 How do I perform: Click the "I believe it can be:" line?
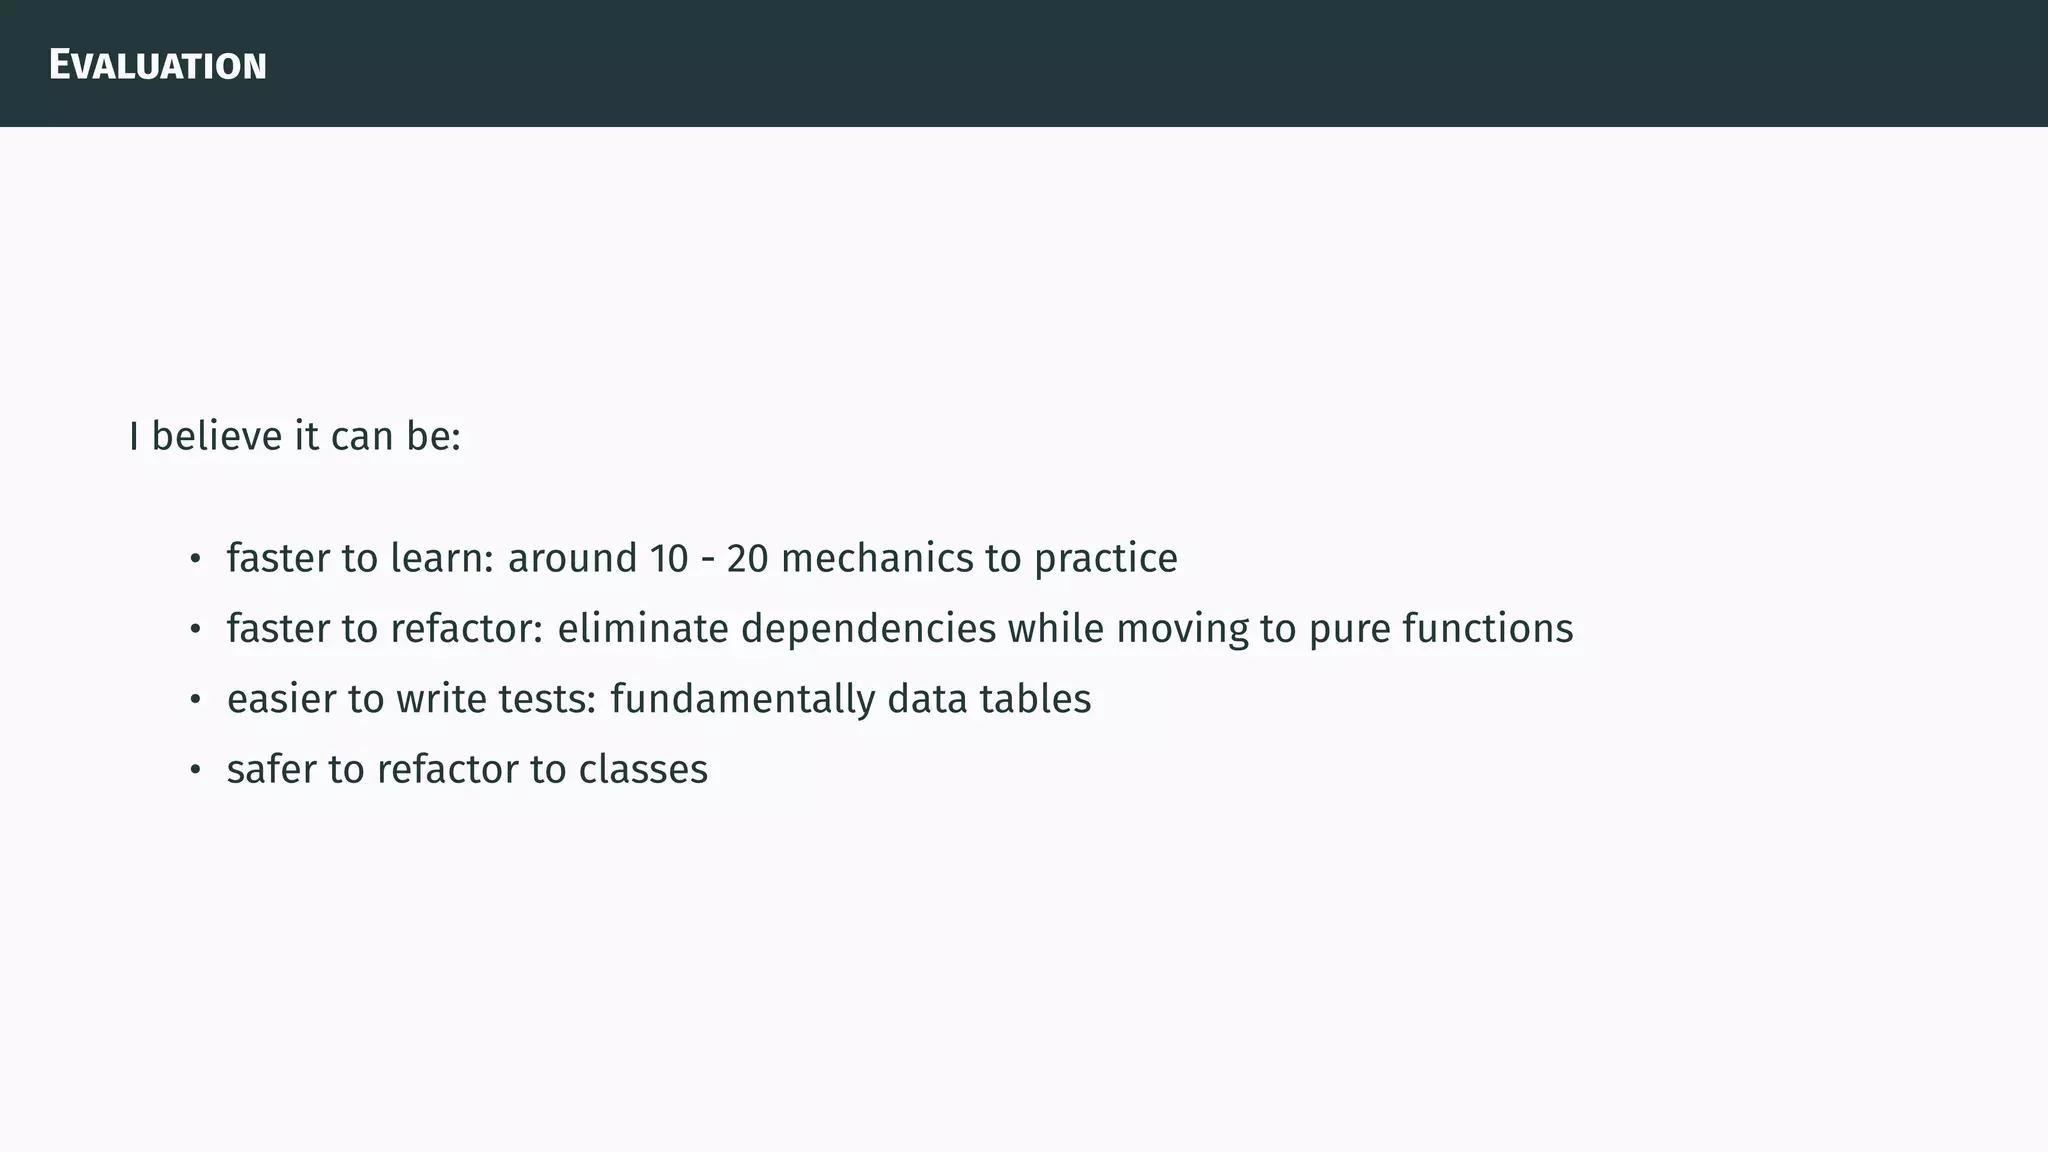pyautogui.click(x=295, y=437)
